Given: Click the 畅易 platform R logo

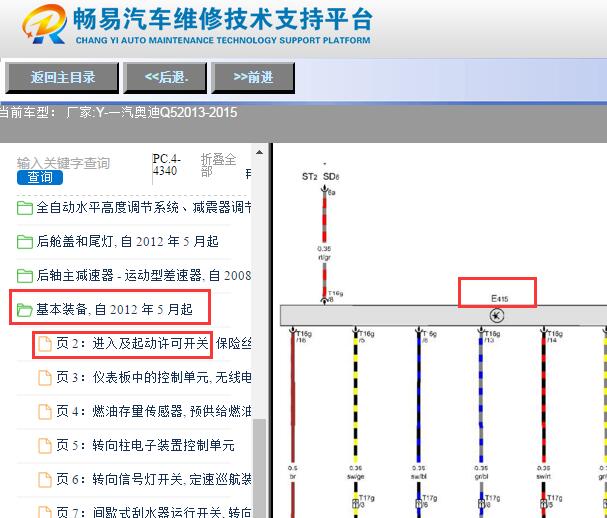Looking at the screenshot, I should click(x=44, y=24).
